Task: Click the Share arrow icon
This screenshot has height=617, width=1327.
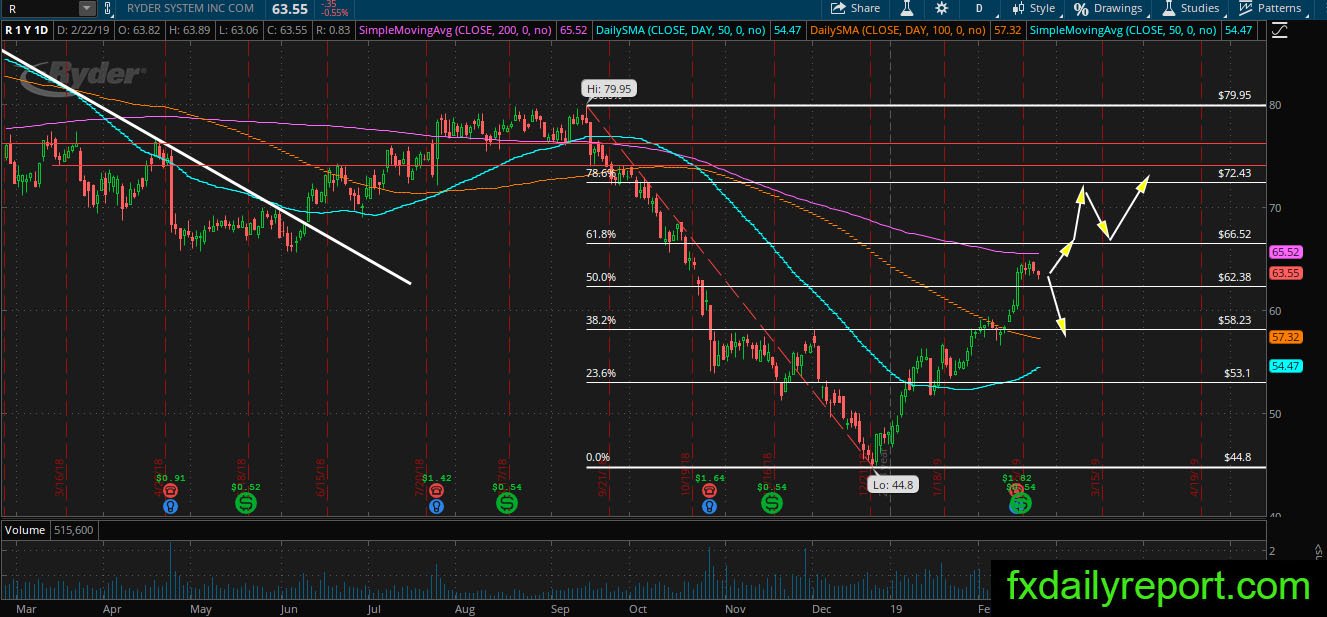Action: point(839,8)
